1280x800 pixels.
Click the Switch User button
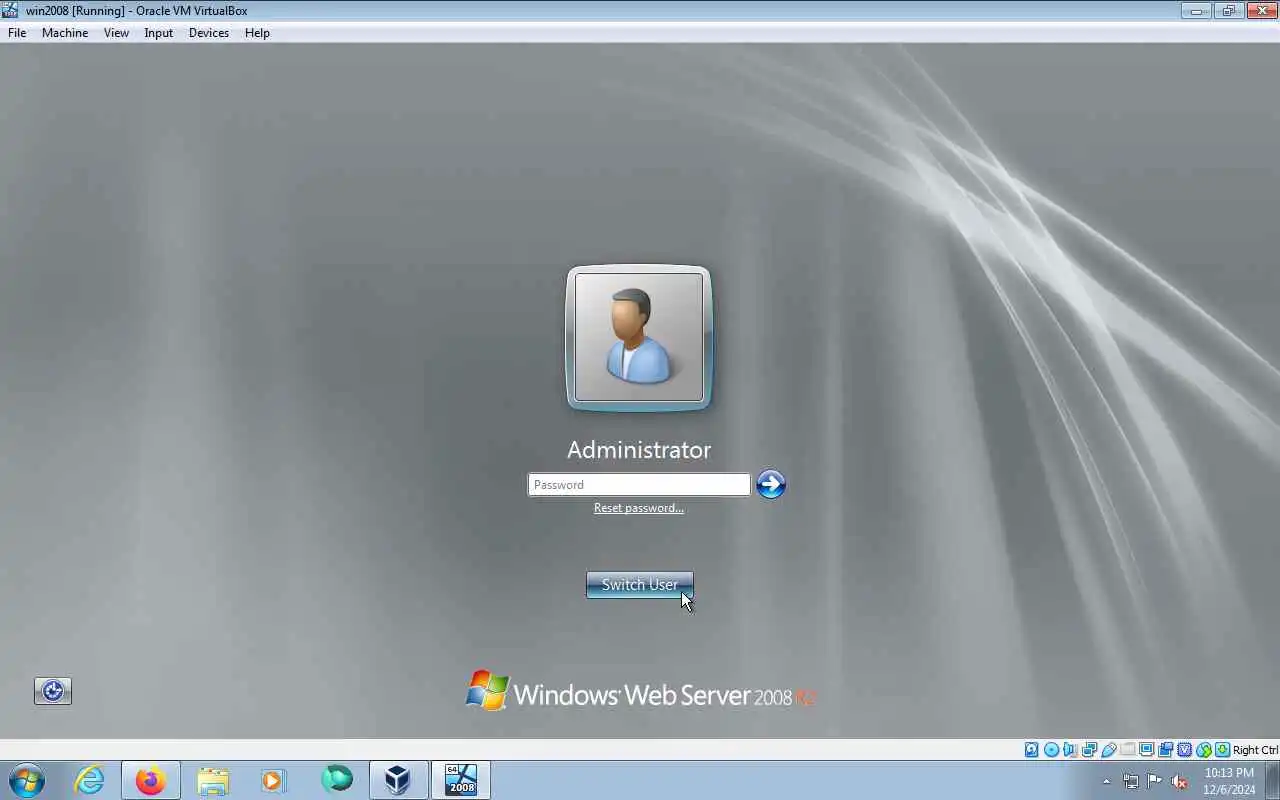point(640,585)
